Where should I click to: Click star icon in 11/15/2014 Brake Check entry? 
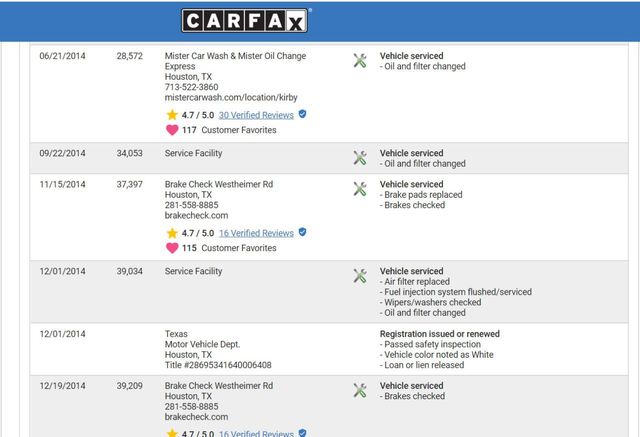point(172,233)
